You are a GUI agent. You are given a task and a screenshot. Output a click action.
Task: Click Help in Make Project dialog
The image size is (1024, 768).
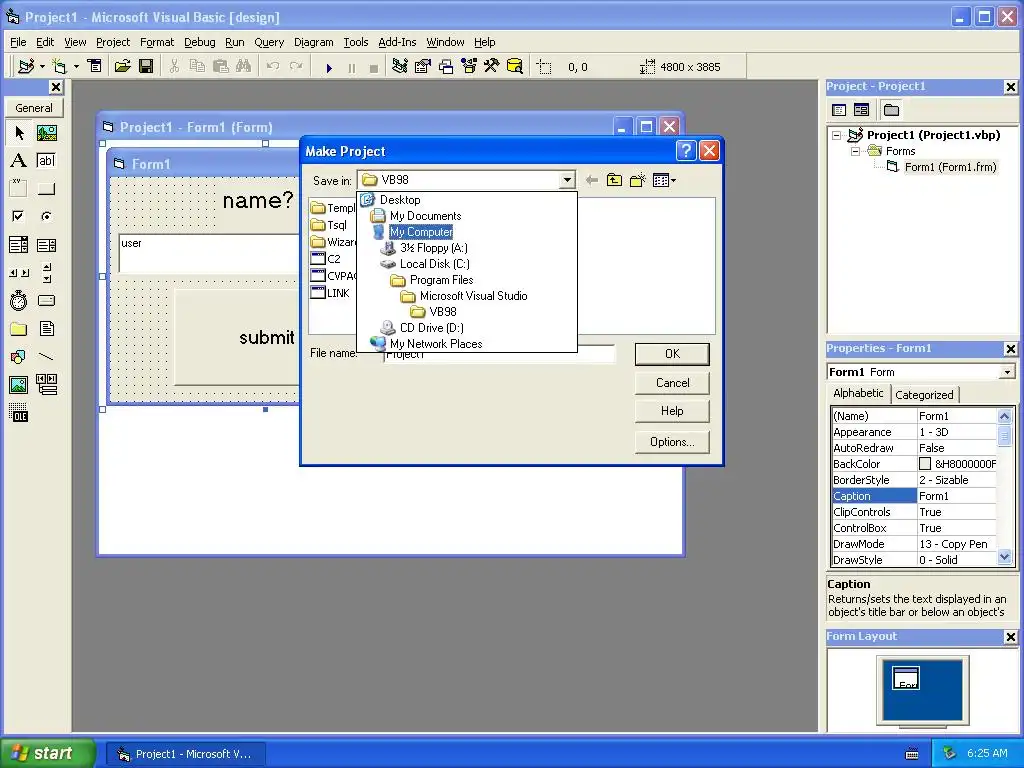[672, 411]
